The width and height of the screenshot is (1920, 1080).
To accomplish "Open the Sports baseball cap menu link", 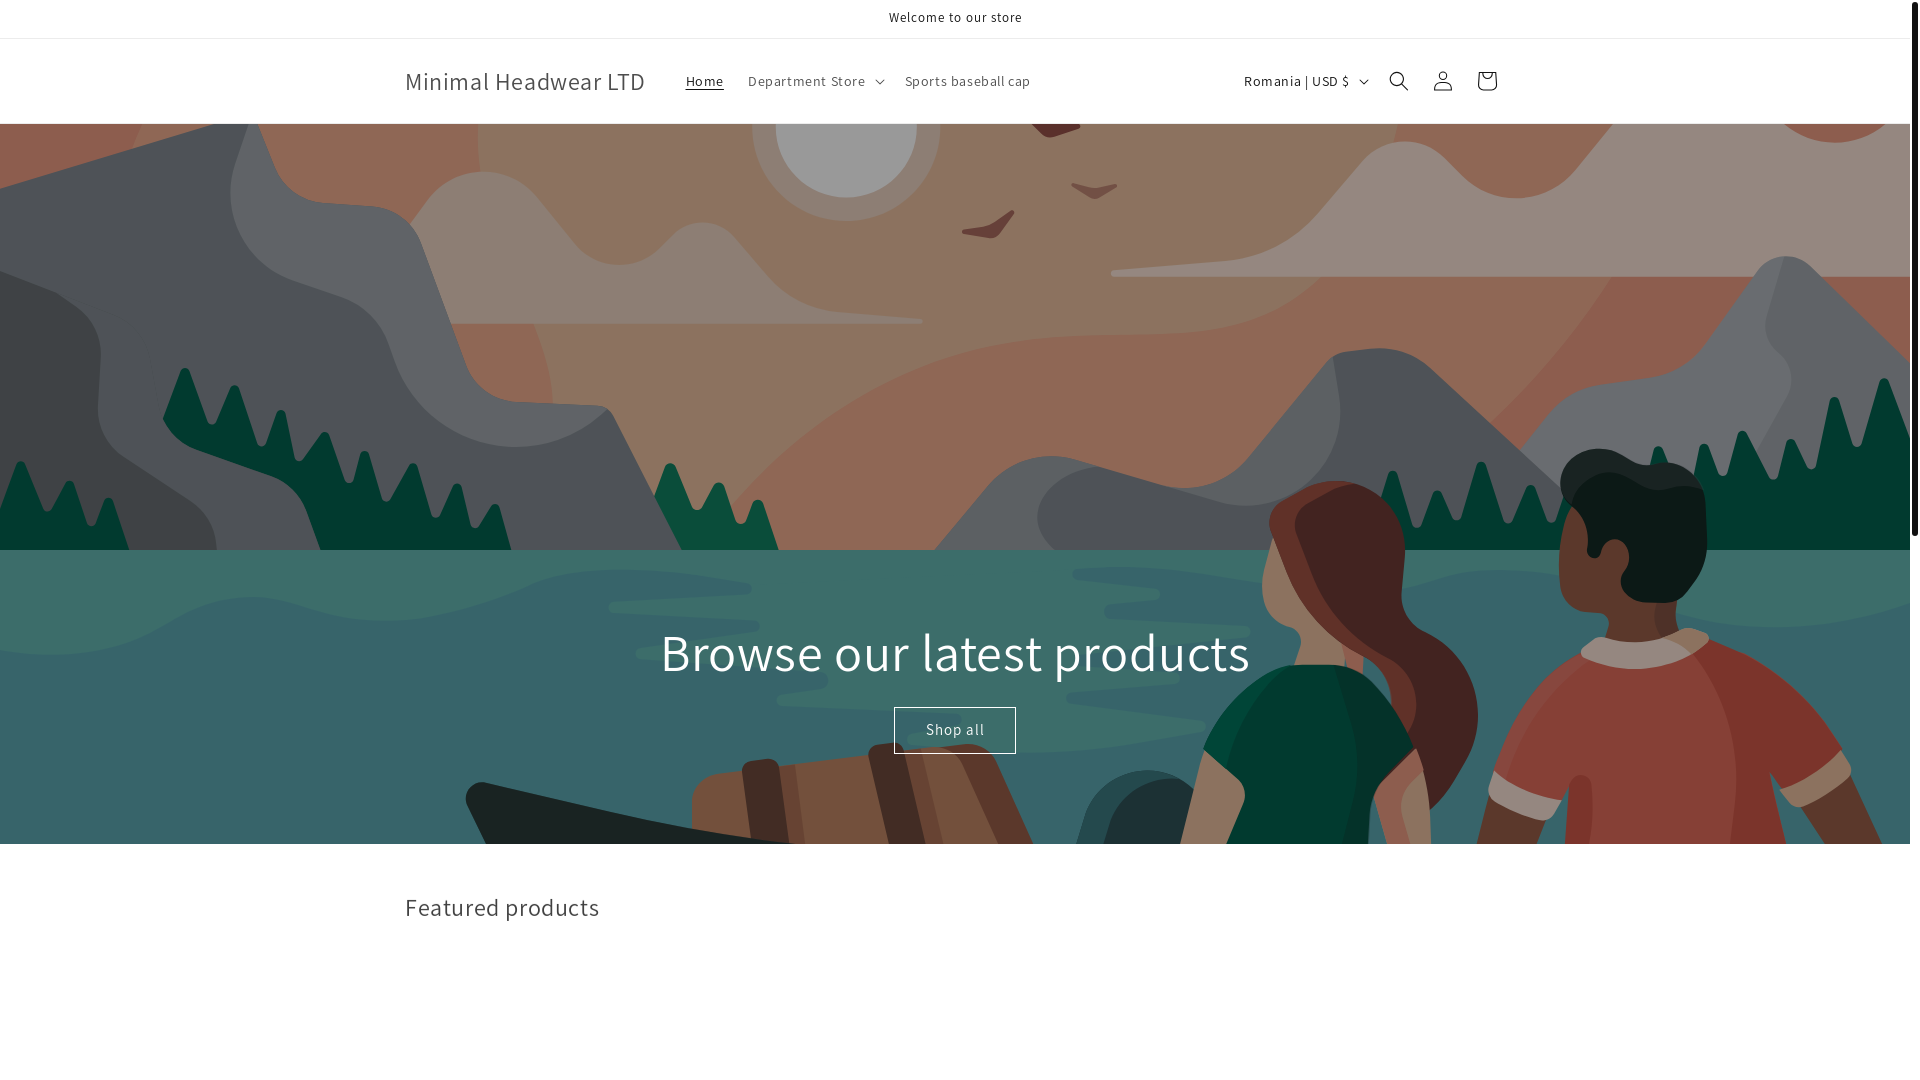I will [x=967, y=81].
